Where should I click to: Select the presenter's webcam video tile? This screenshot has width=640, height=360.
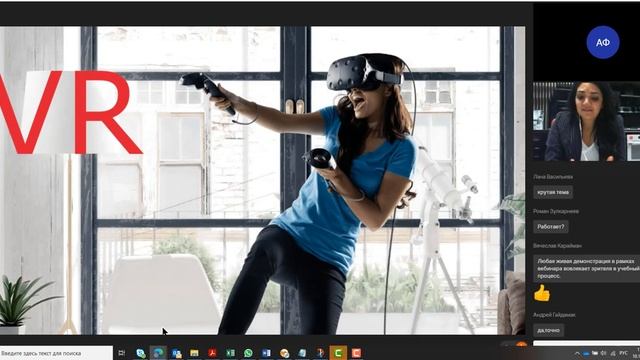pyautogui.click(x=586, y=122)
